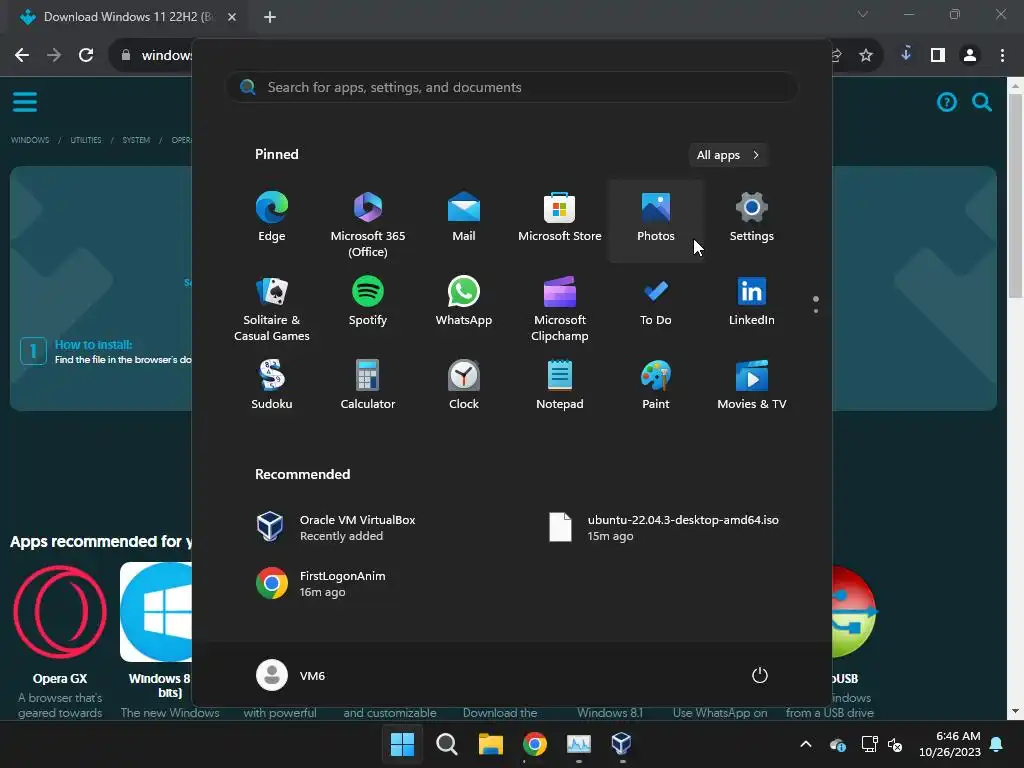Go back in Chrome
Screen dimensions: 1024x768
[22, 56]
